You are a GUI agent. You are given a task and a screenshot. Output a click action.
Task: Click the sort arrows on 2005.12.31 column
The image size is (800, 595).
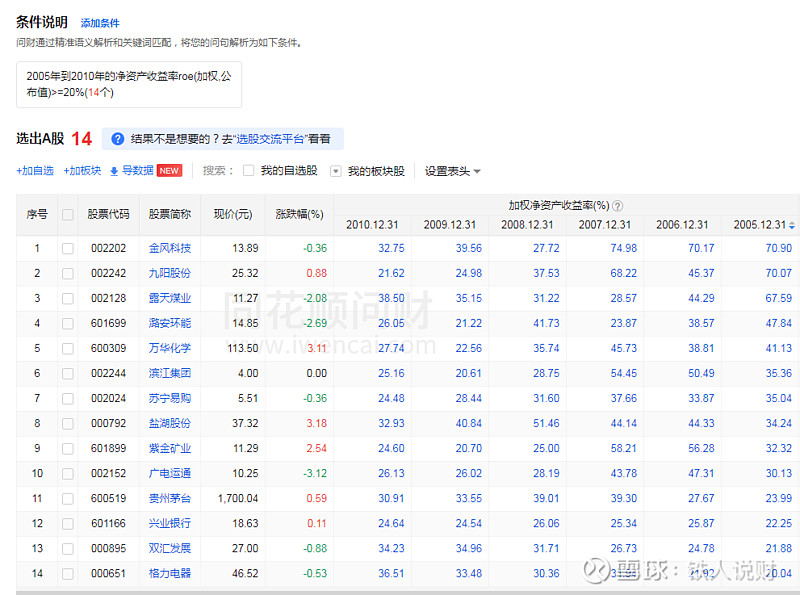pos(793,225)
